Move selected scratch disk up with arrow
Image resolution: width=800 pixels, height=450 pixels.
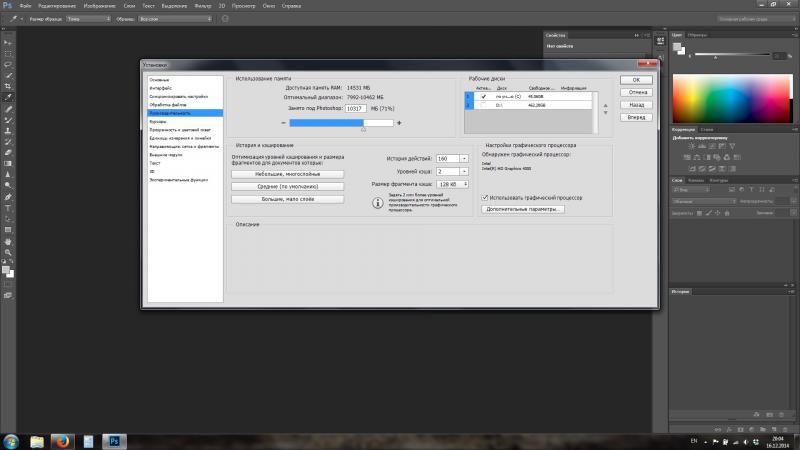(x=606, y=106)
